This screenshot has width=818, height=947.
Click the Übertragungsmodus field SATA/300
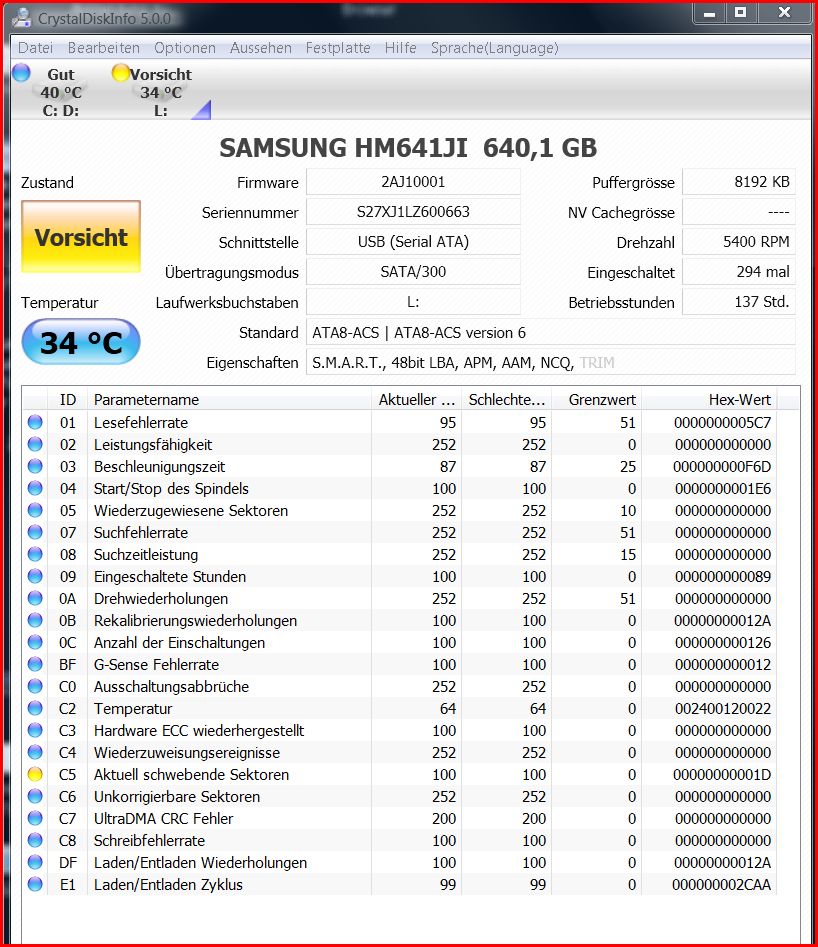[413, 272]
